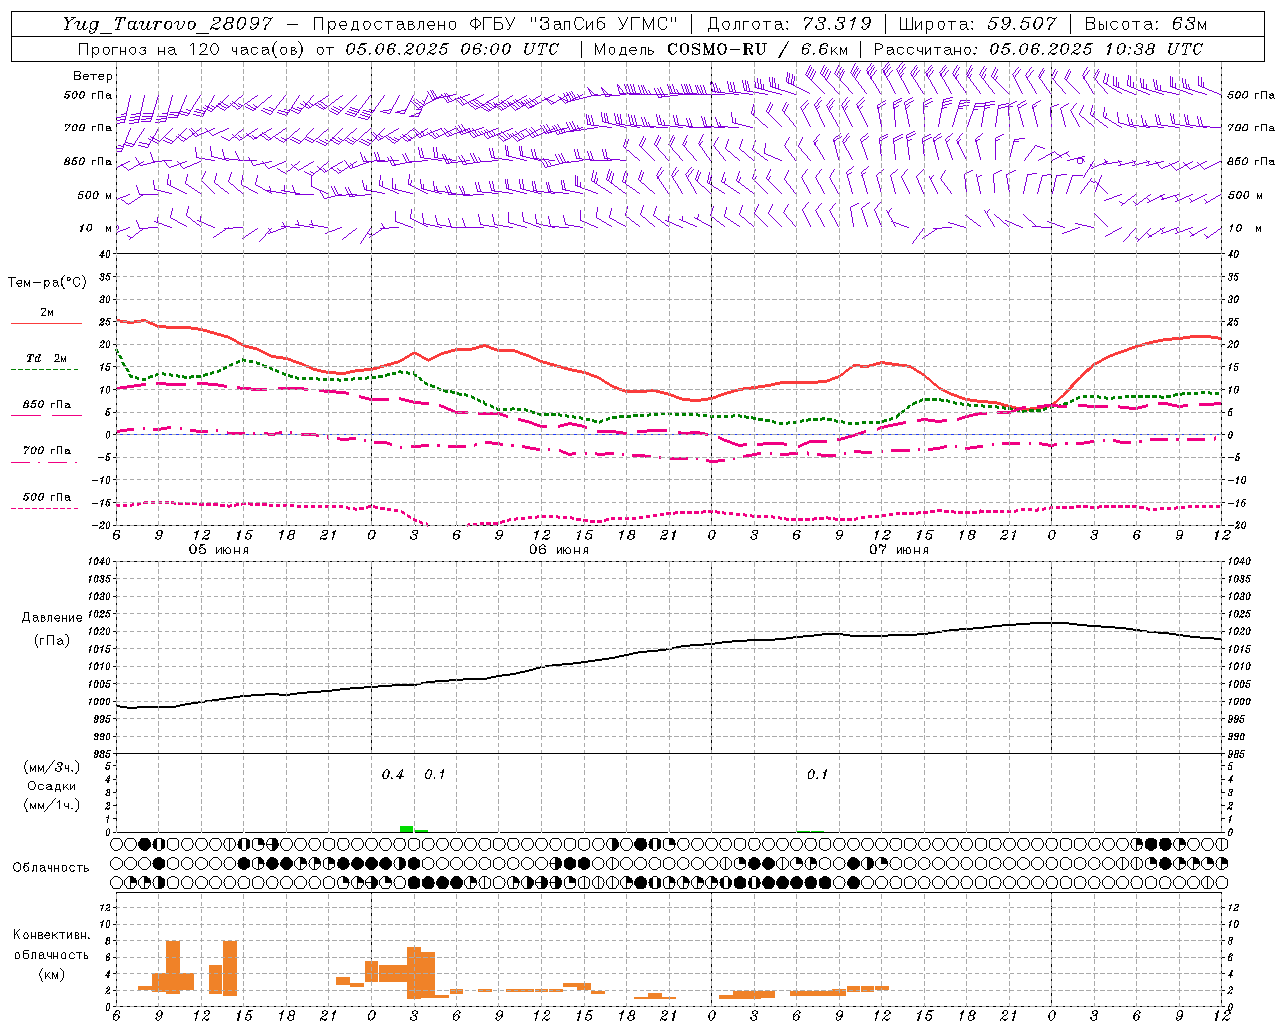
Task: Click the tallest green precipitation bar
Action: [406, 829]
